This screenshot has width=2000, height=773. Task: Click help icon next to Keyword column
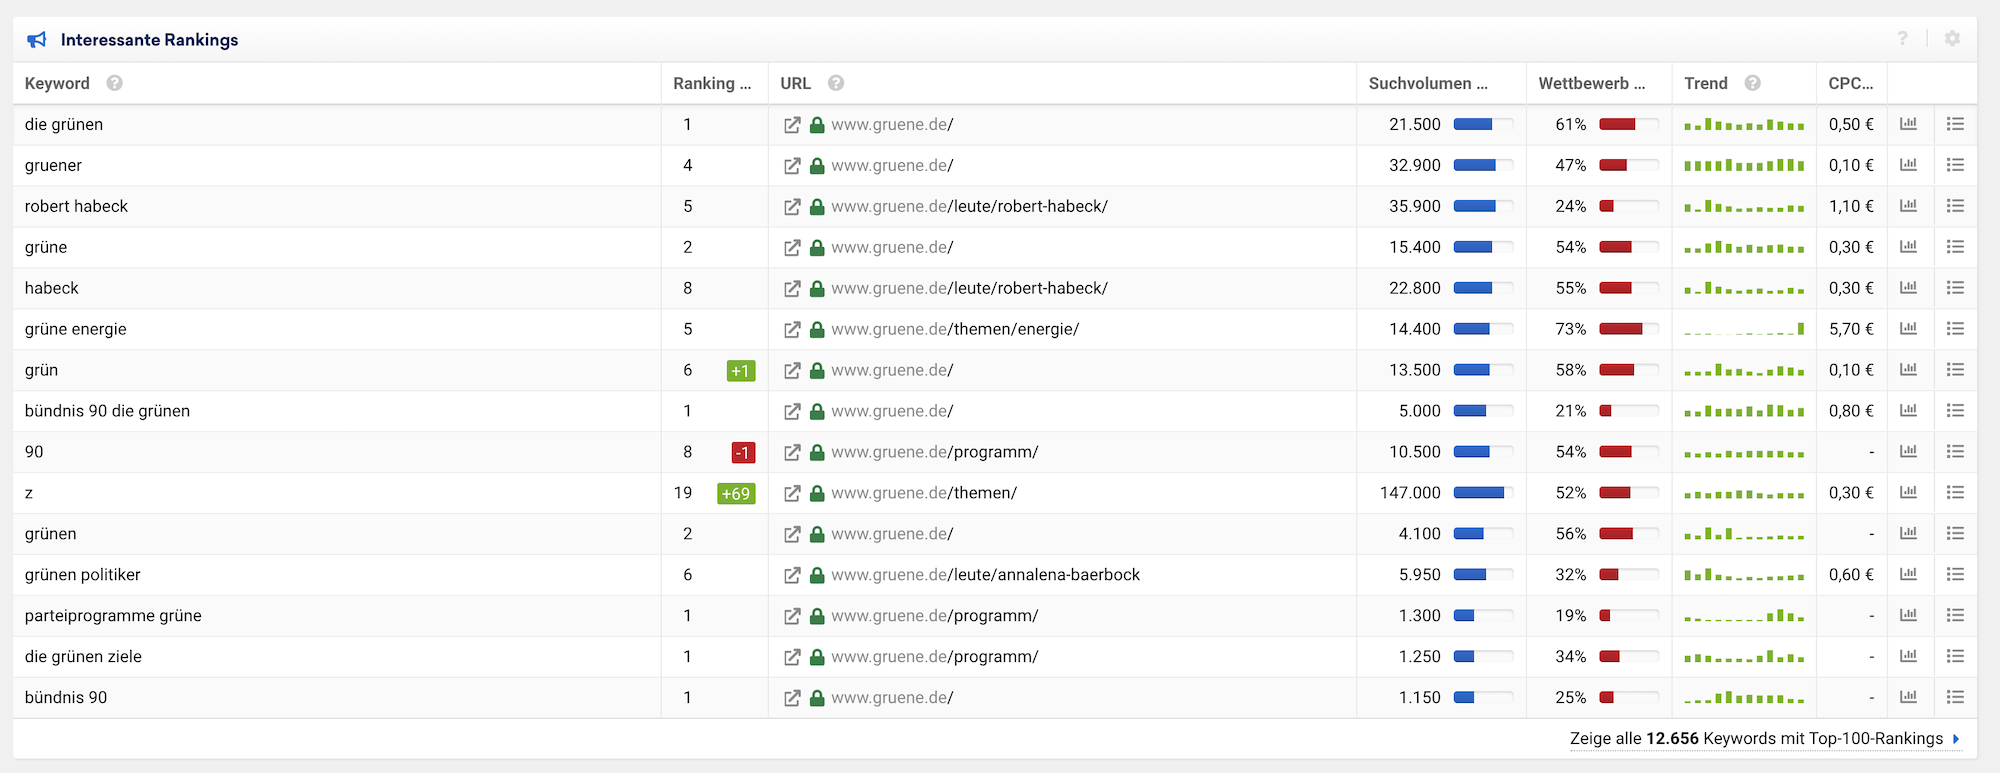pyautogui.click(x=115, y=83)
